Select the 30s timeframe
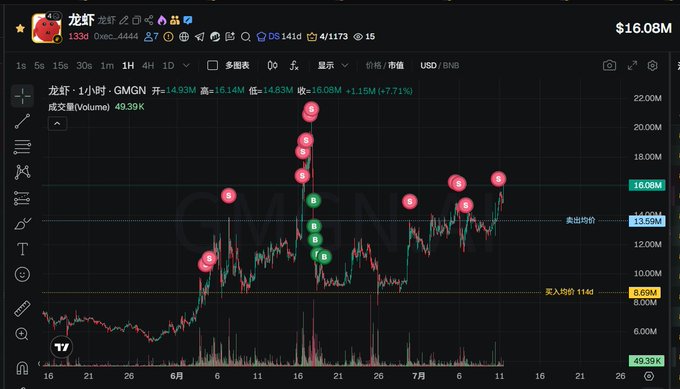Screen dimensions: 680x389 pos(84,65)
